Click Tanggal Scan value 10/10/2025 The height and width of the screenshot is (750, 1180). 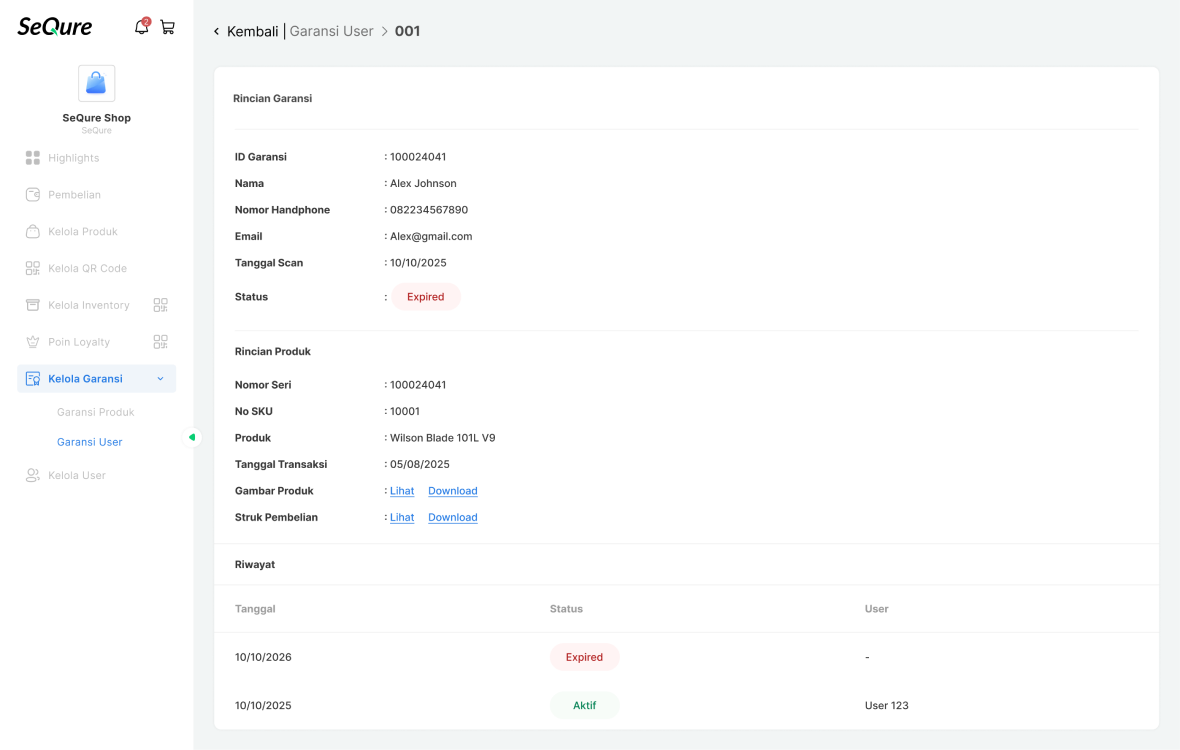(418, 263)
